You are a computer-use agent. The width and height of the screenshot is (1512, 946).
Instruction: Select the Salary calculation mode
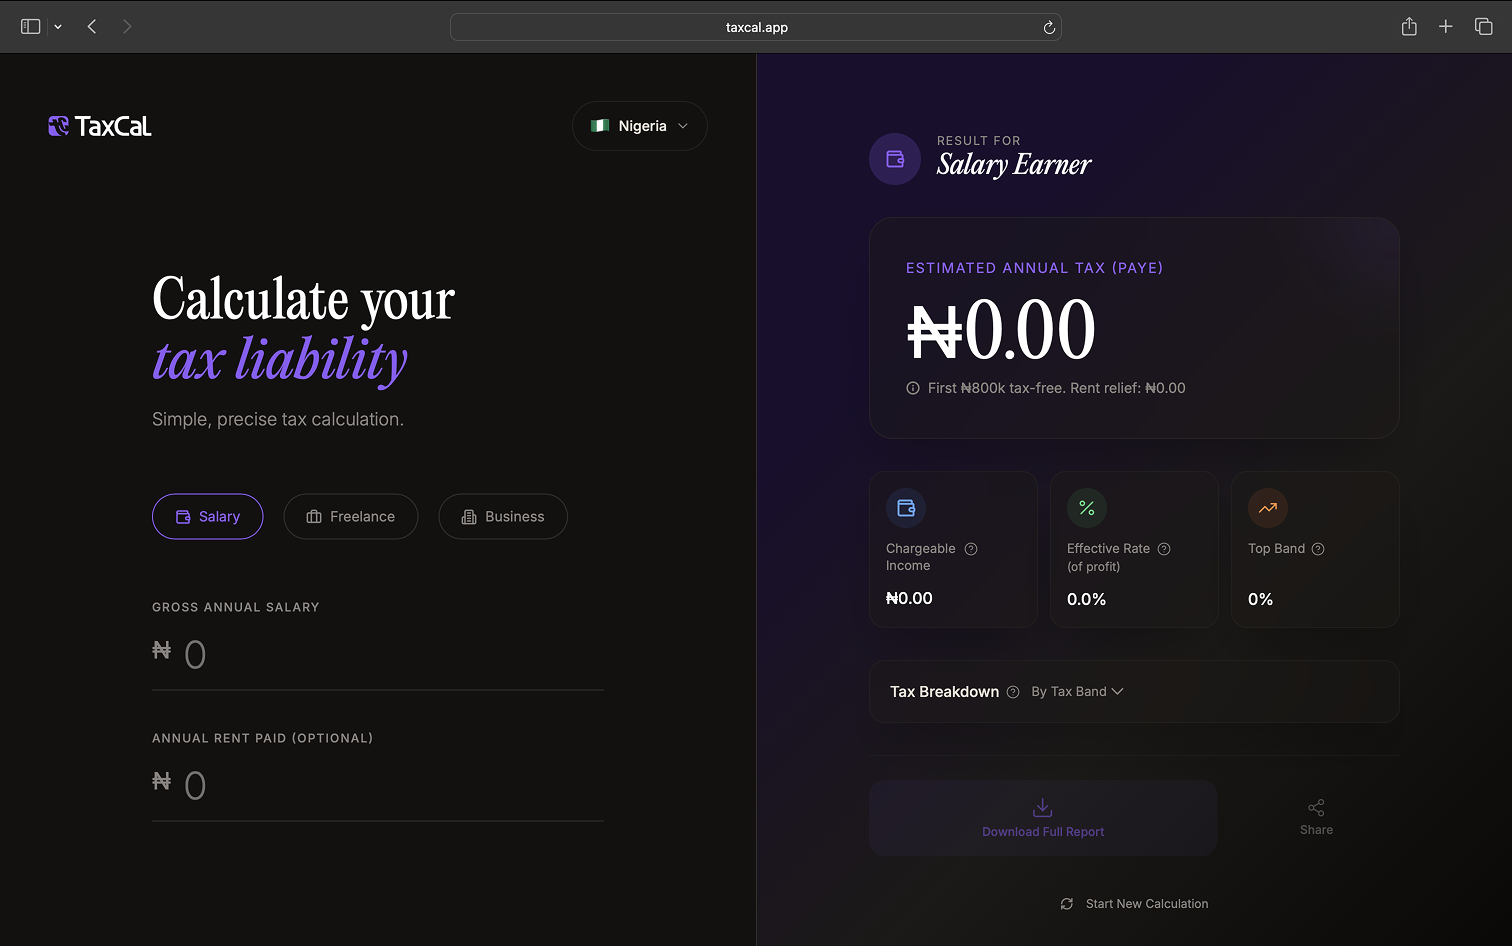tap(207, 516)
